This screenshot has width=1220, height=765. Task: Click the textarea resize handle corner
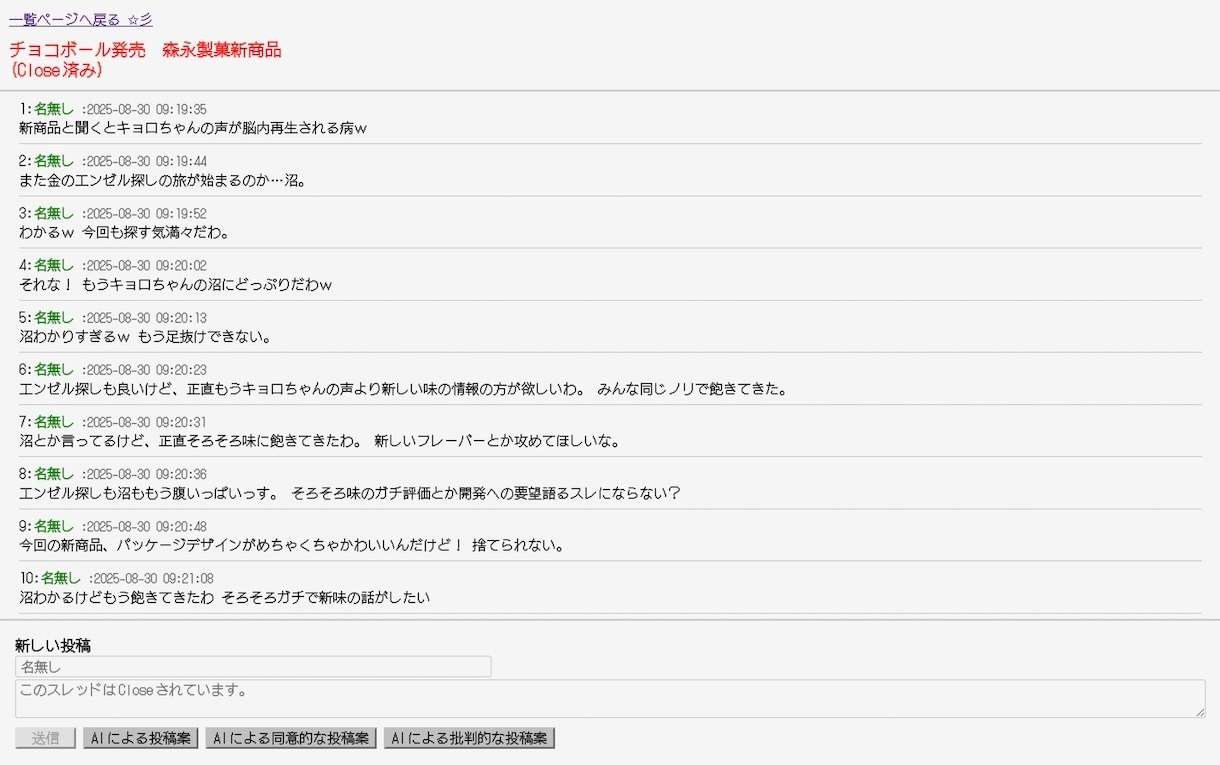tap(1199, 711)
